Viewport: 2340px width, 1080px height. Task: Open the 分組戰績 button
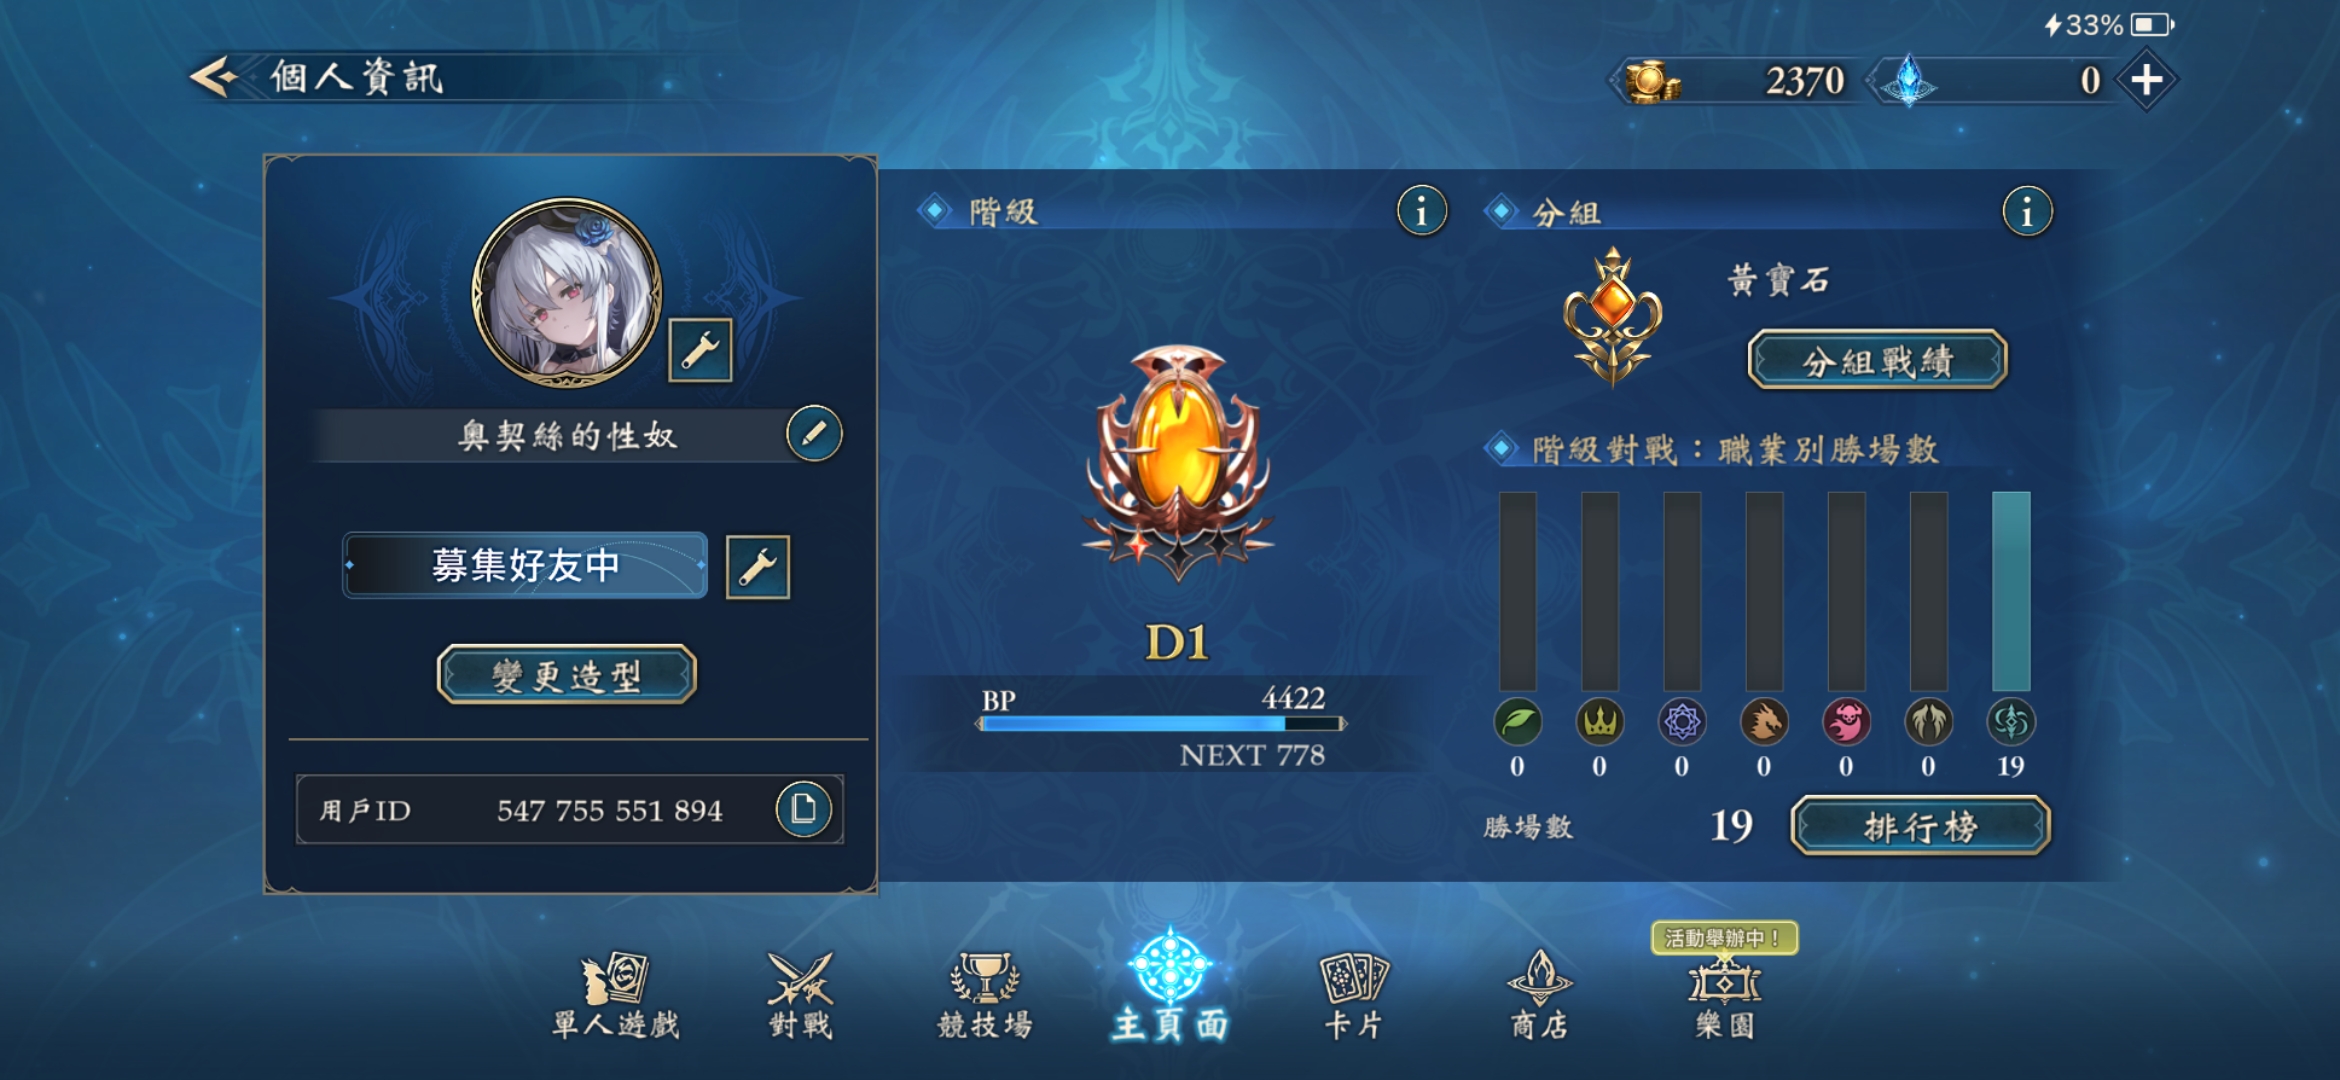[x=1877, y=360]
